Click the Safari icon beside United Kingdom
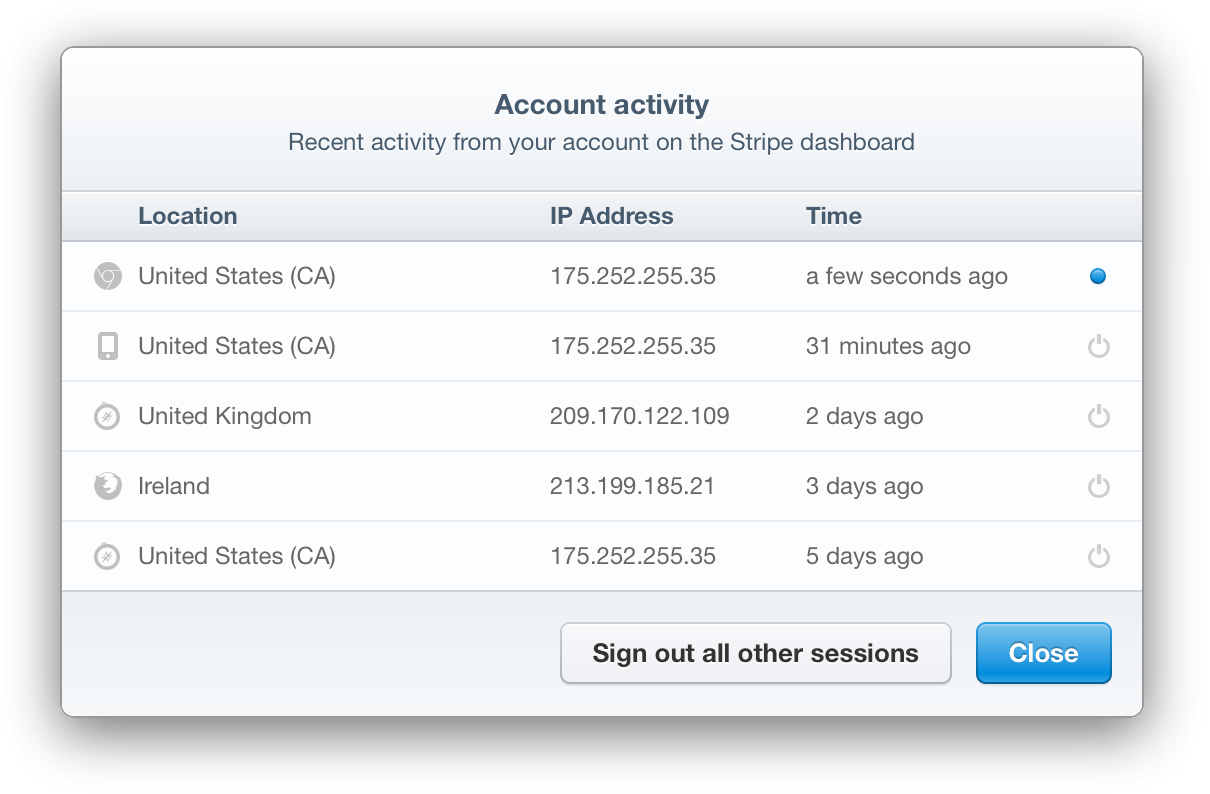The height and width of the screenshot is (794, 1210). point(107,417)
